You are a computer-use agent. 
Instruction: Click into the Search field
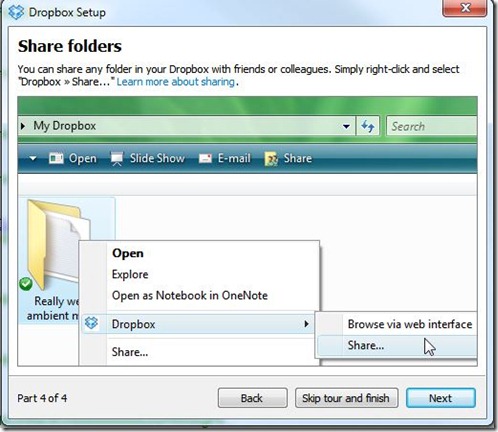coord(432,126)
